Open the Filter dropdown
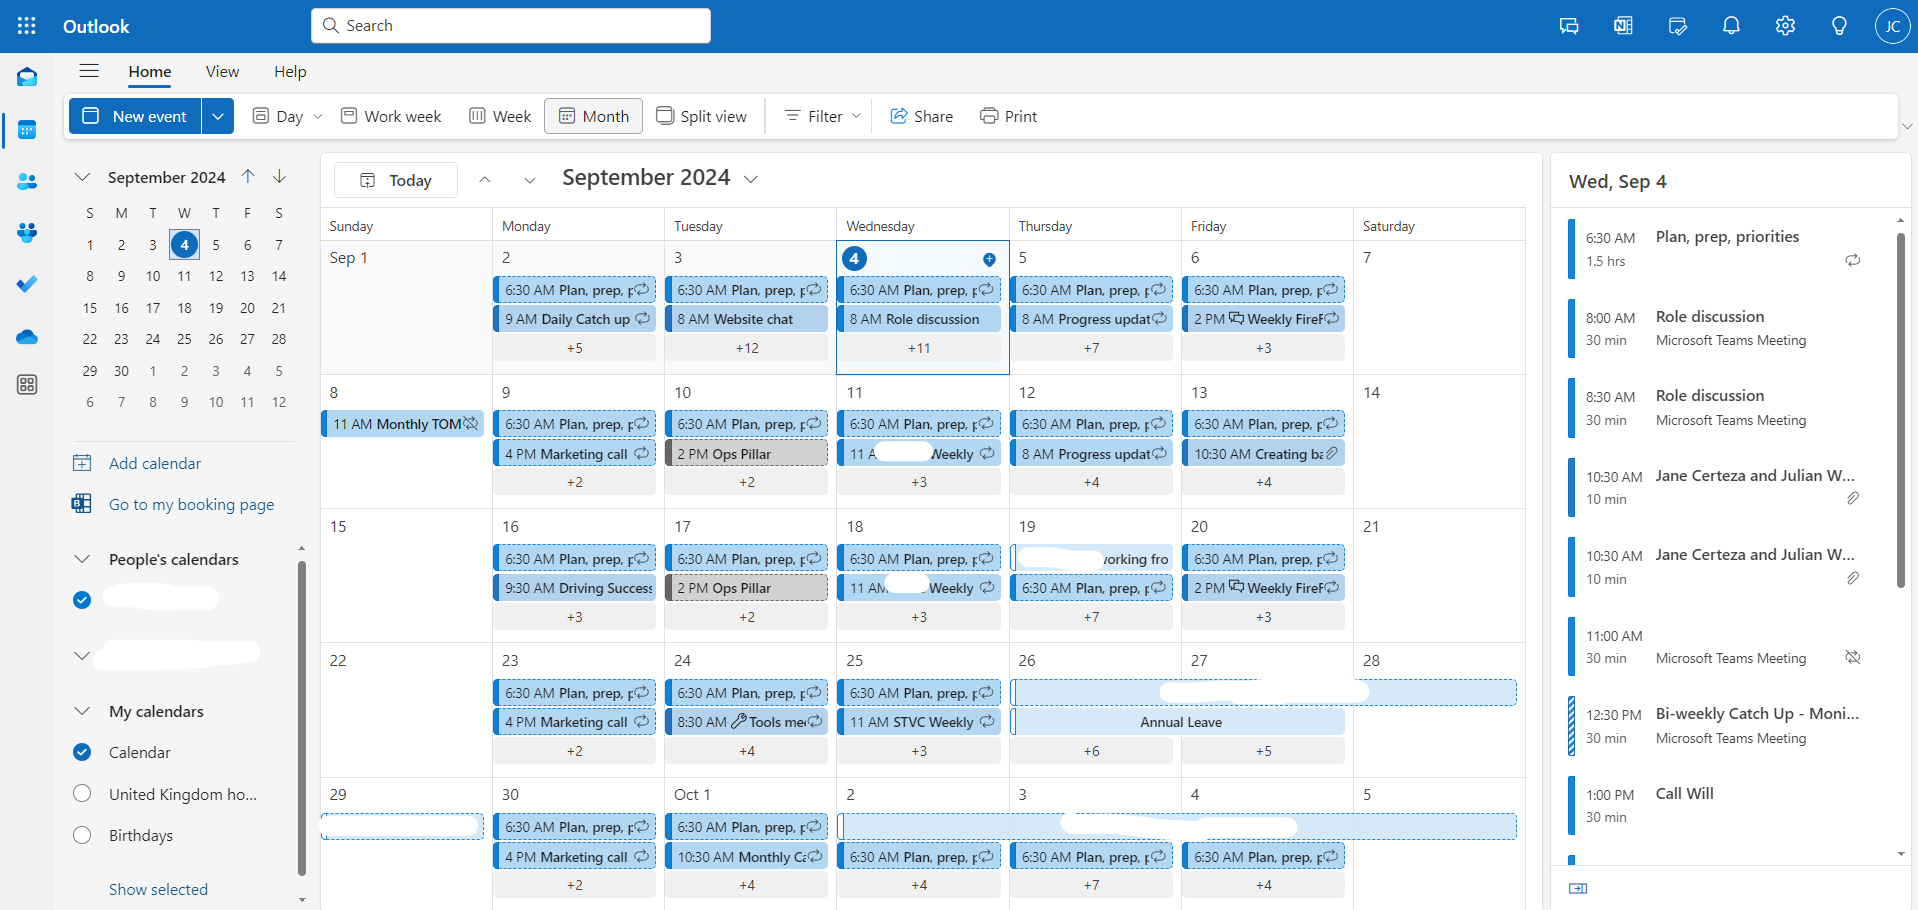 823,116
